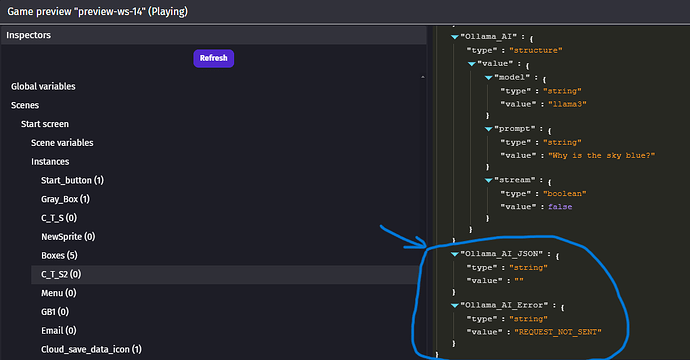Select the Email (0) instance

click(59, 331)
